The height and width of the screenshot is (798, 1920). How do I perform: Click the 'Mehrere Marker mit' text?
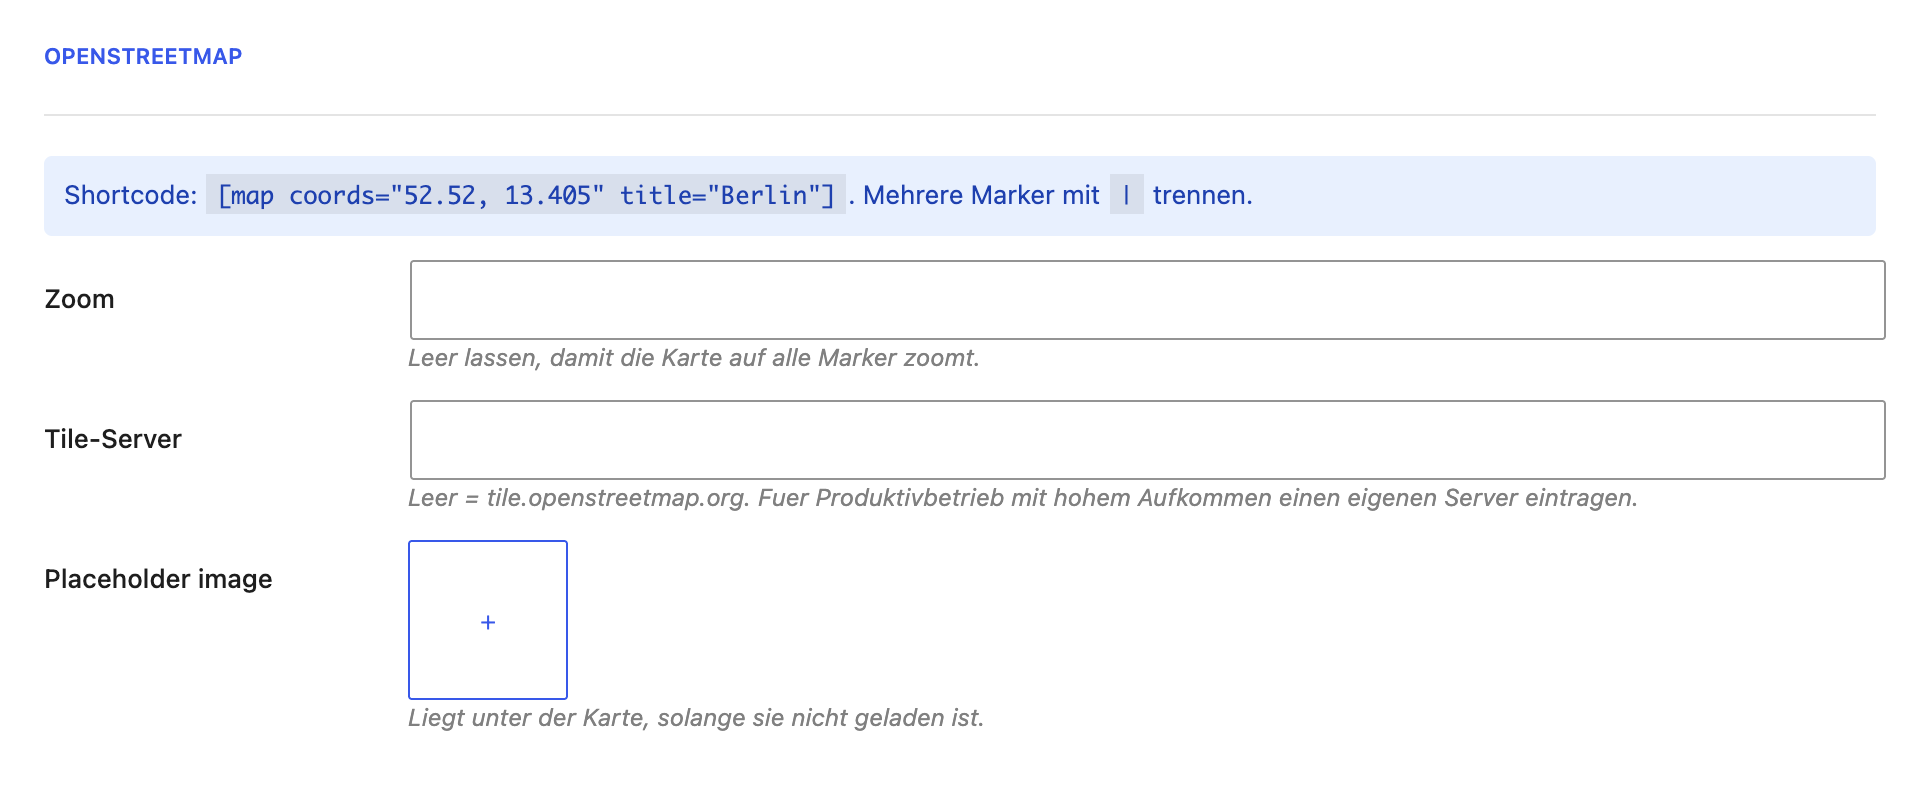click(x=981, y=195)
